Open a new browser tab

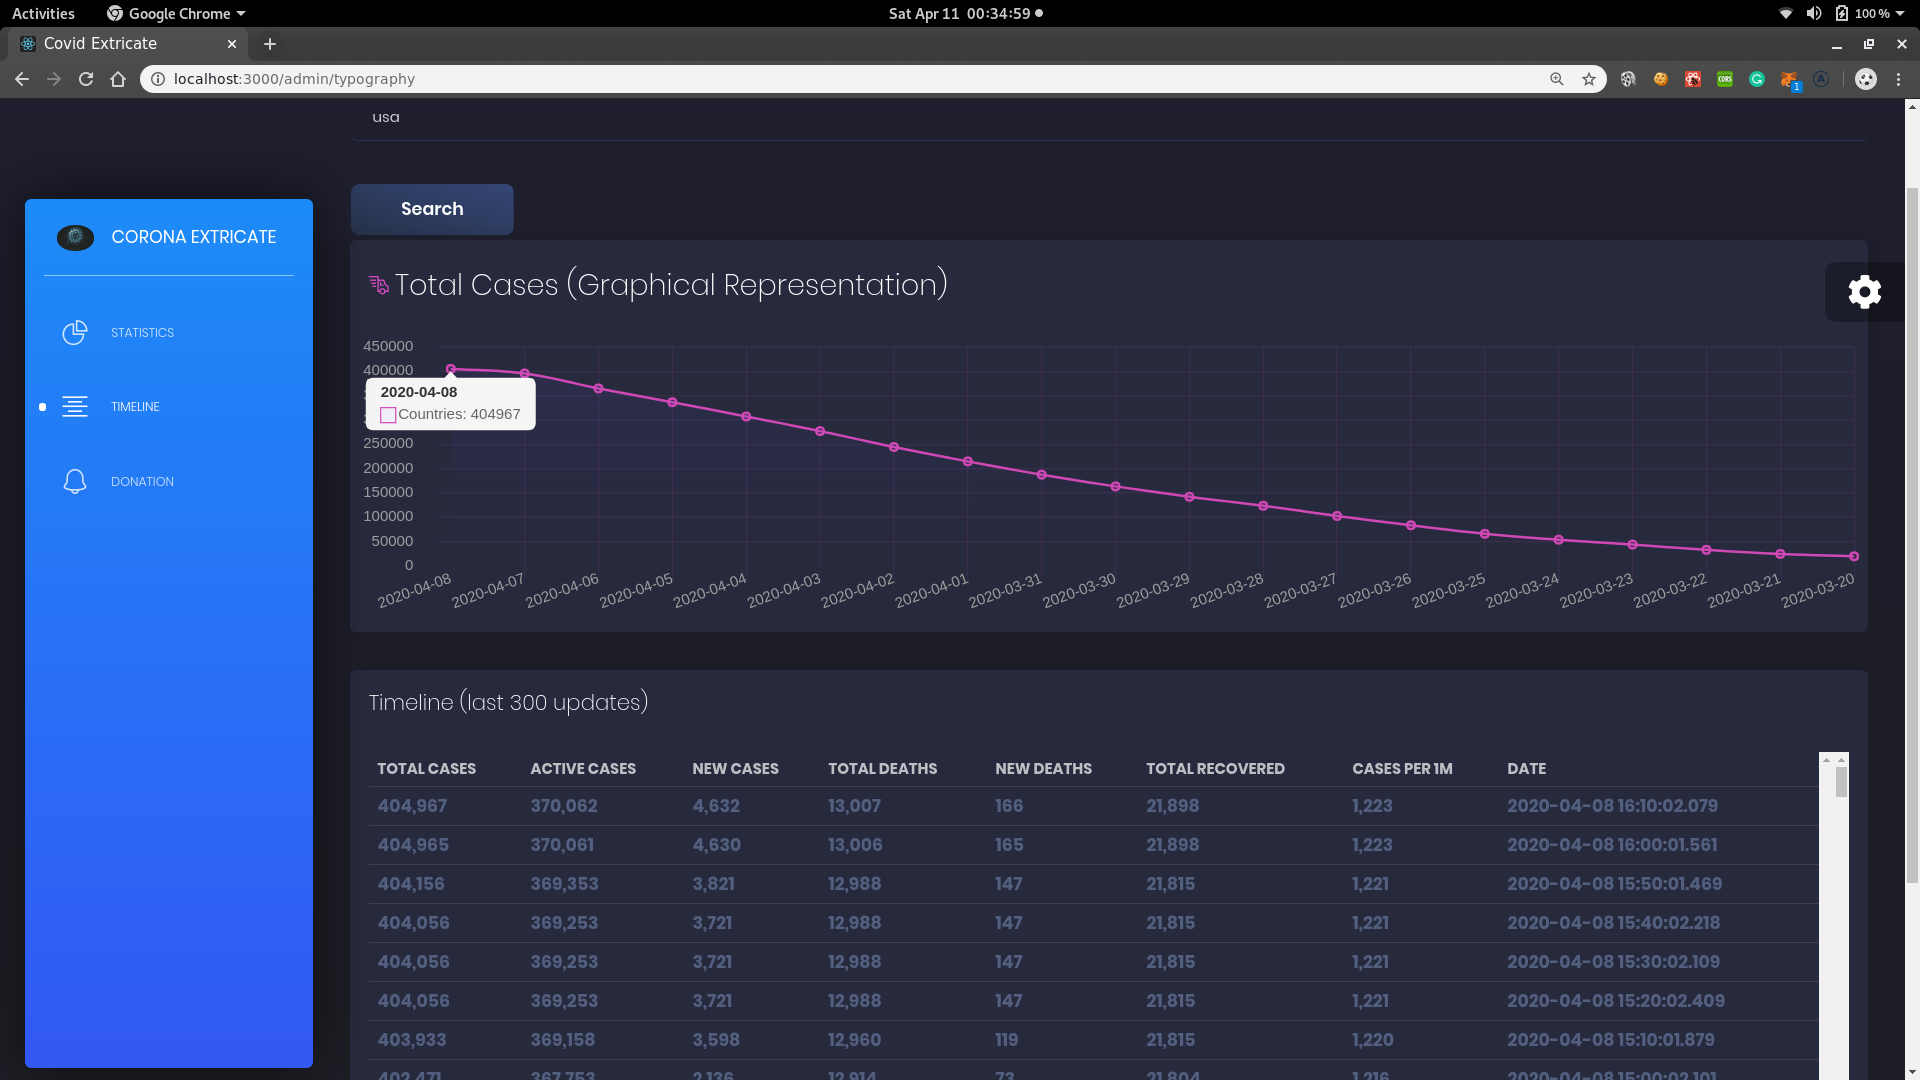(270, 44)
